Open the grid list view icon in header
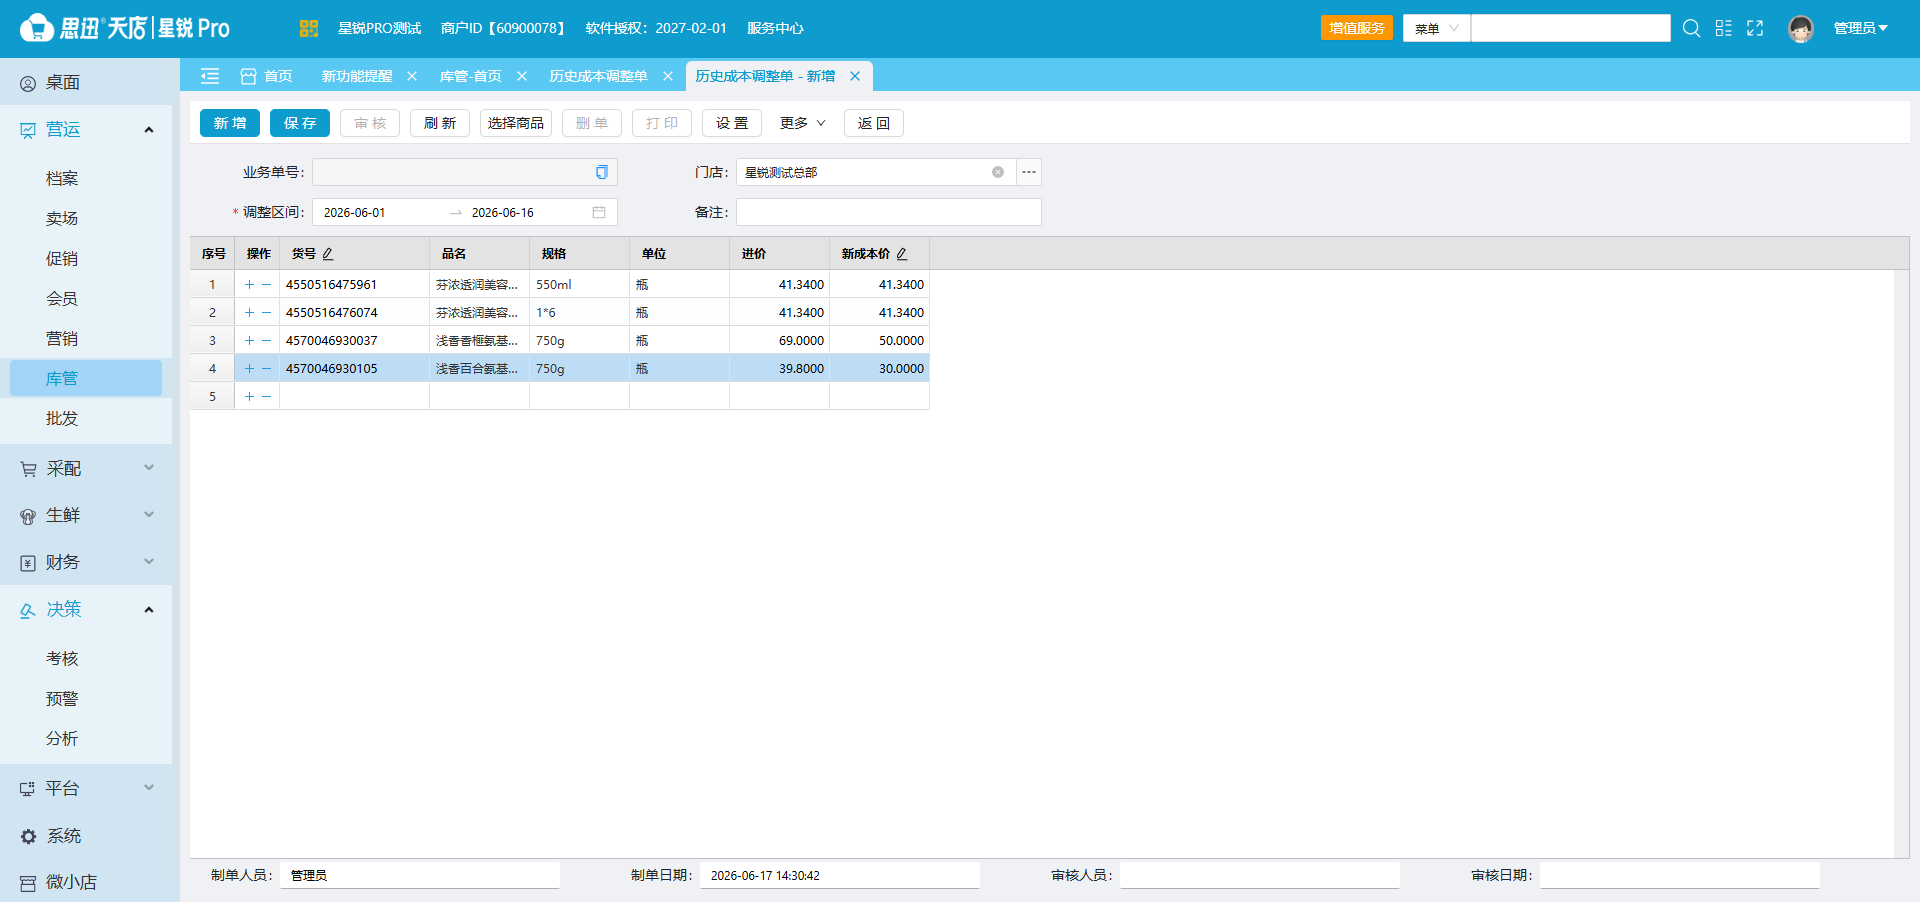Viewport: 1920px width, 902px height. [1723, 28]
